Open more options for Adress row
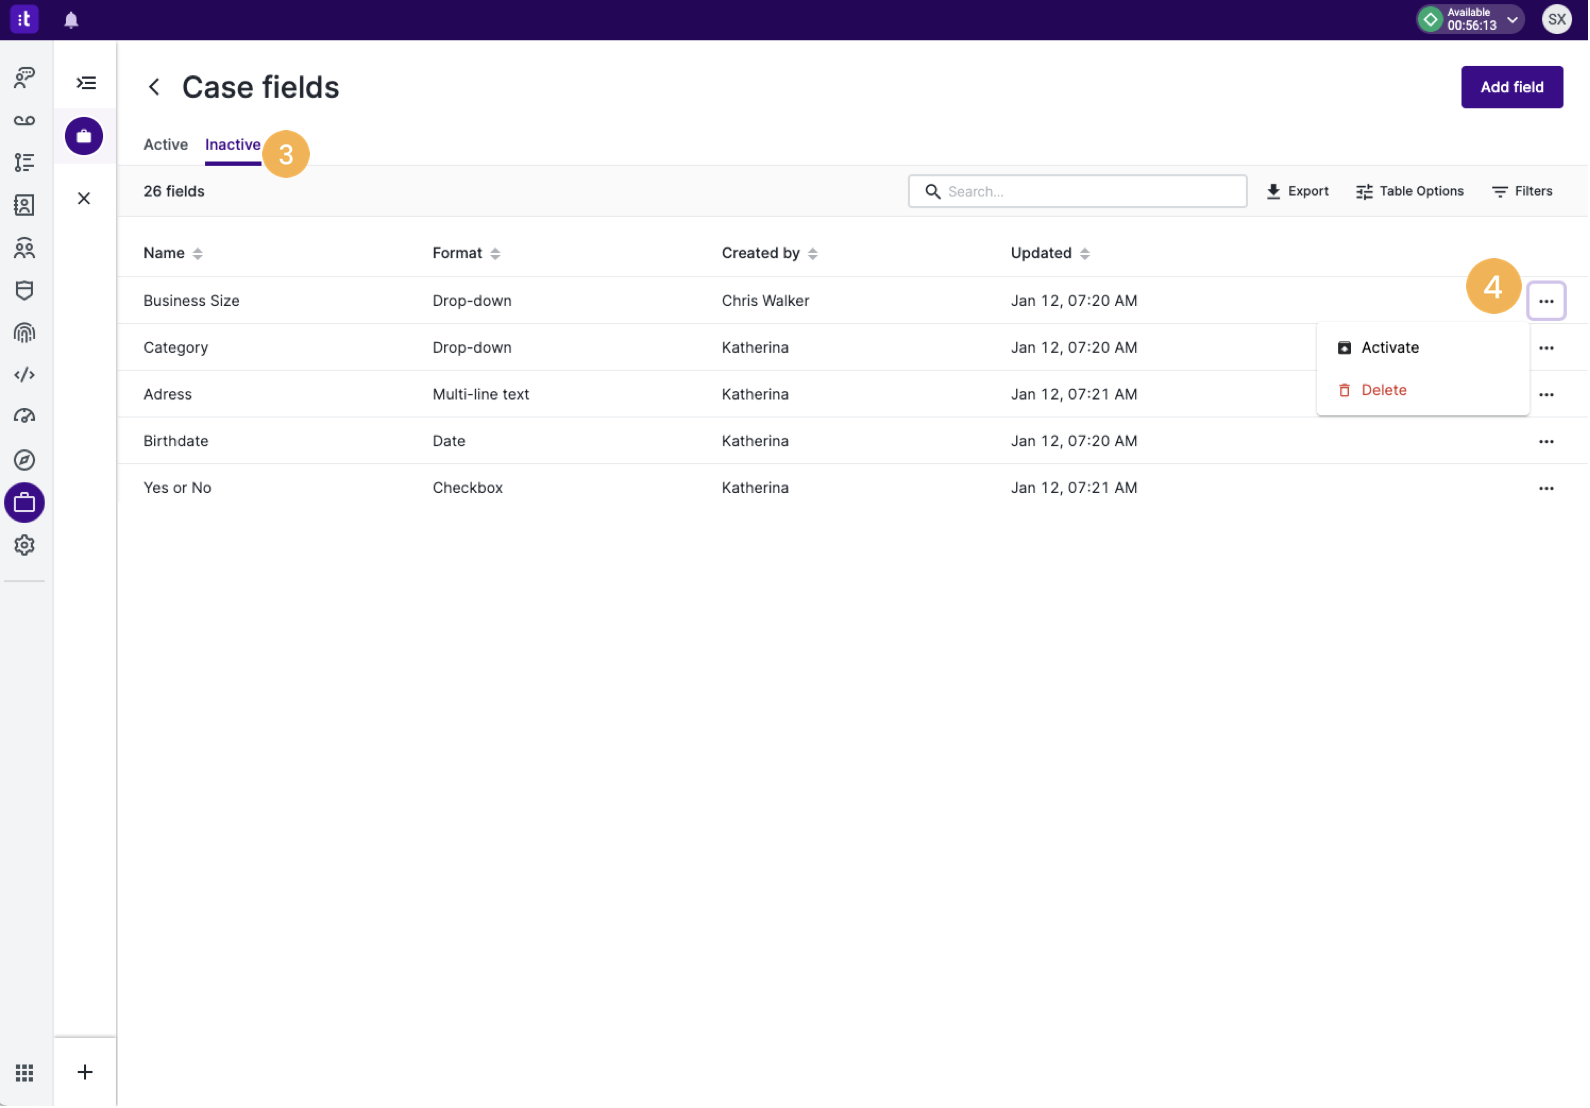Screen dimensions: 1590x1108 pos(1546,395)
